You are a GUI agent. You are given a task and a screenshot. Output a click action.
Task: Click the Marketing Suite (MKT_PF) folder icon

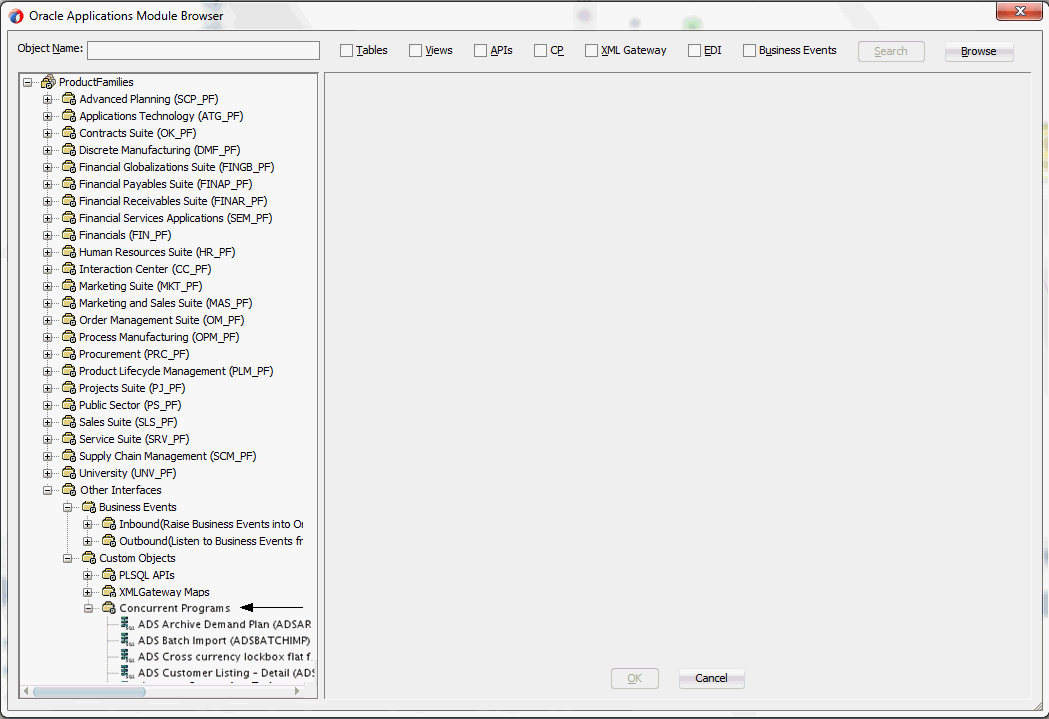click(x=69, y=286)
